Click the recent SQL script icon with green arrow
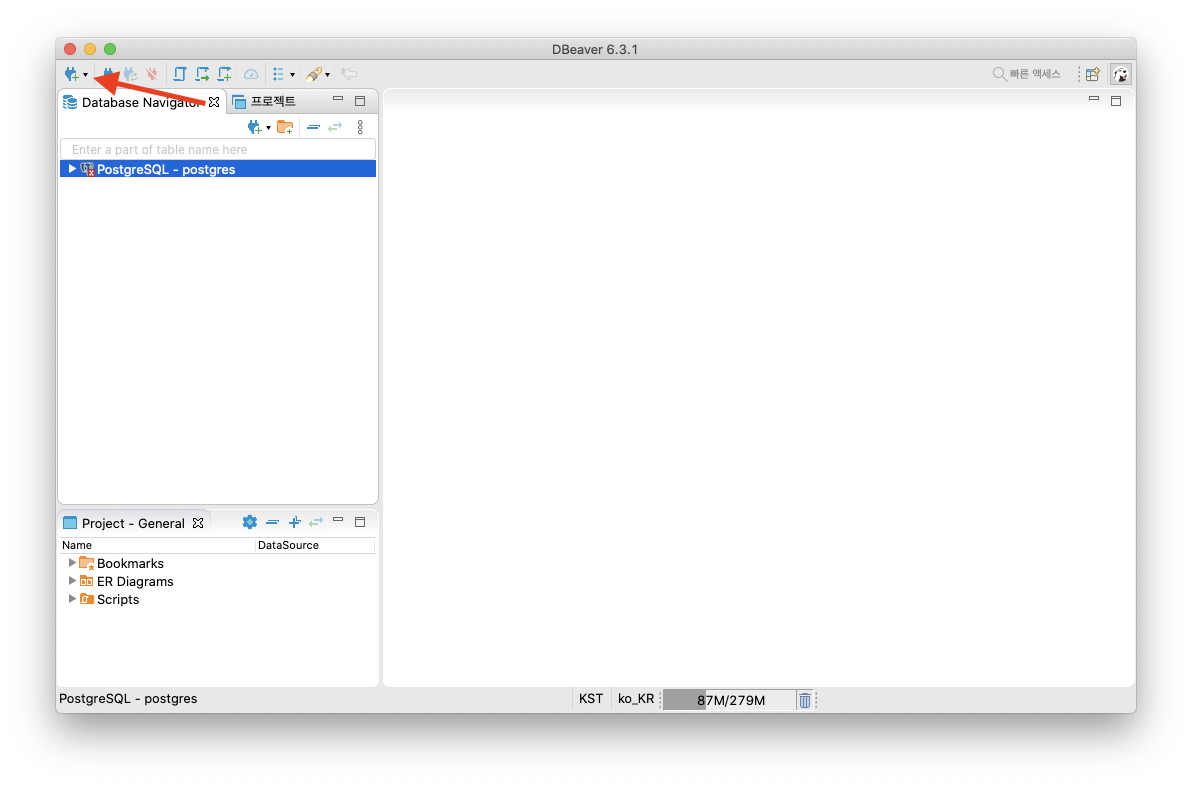Image resolution: width=1192 pixels, height=787 pixels. coord(202,74)
